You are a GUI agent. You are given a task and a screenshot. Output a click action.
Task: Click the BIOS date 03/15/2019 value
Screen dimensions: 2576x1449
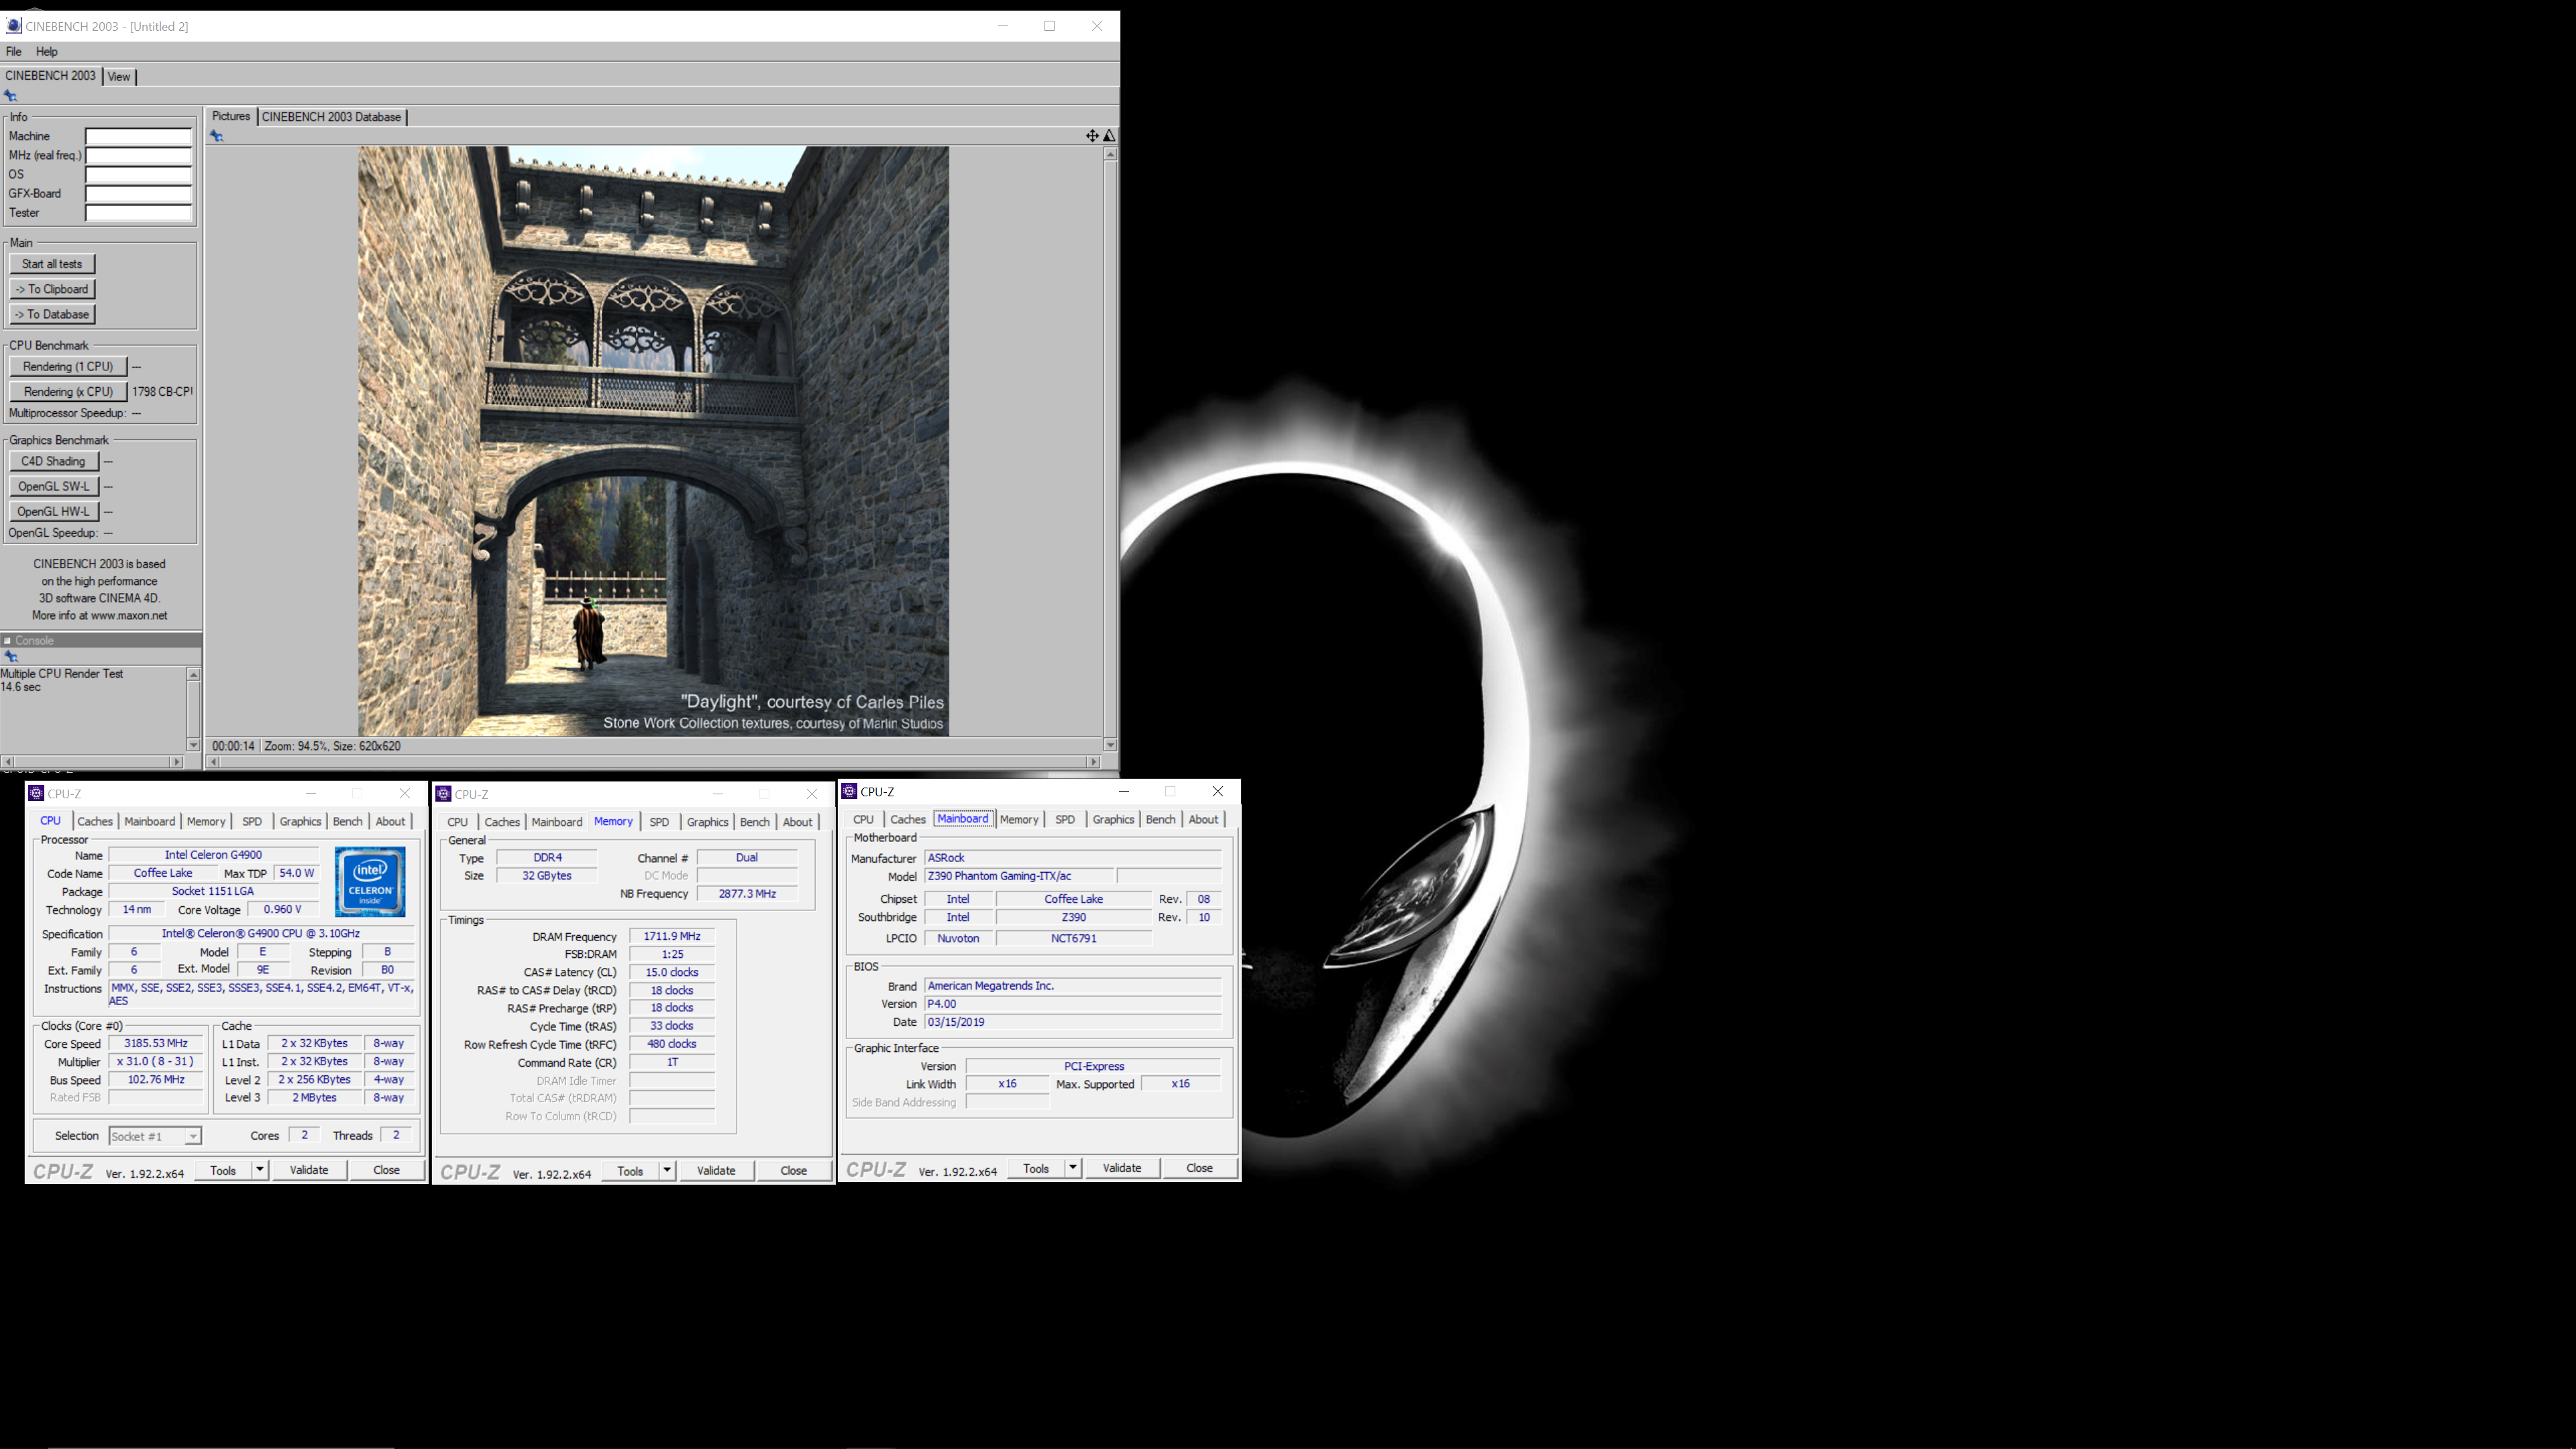coord(1072,1023)
